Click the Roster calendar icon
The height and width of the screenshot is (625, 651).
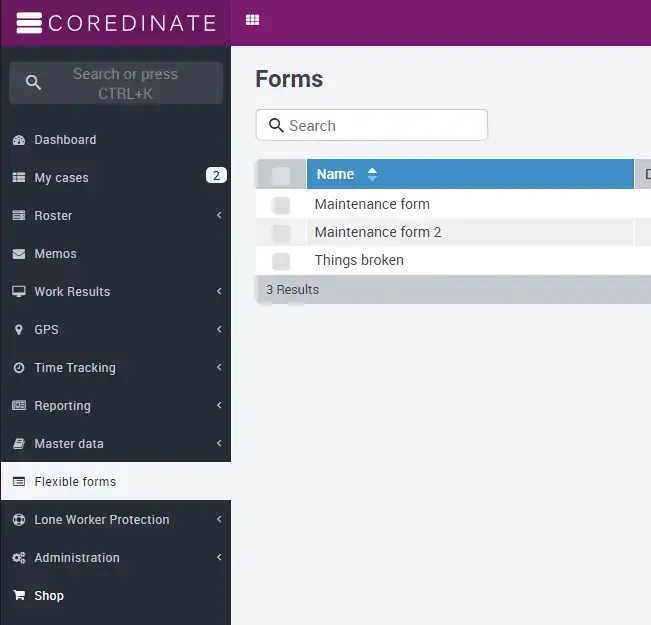(19, 216)
